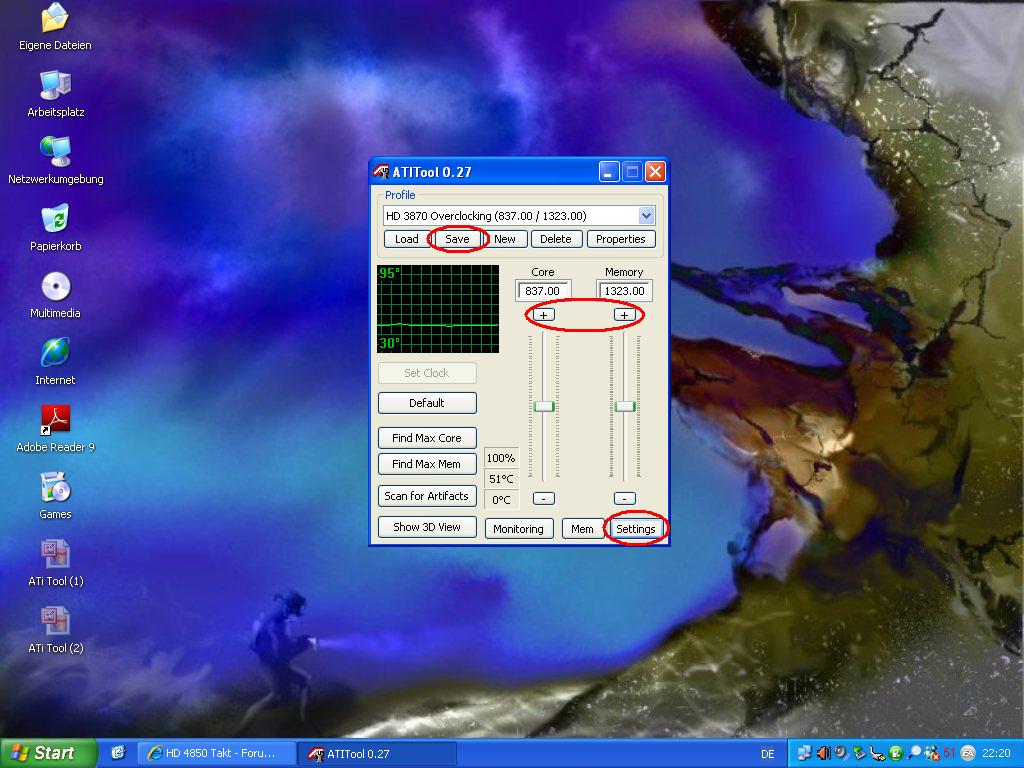1024x768 pixels.
Task: Click Find Max Core button
Action: 427,438
